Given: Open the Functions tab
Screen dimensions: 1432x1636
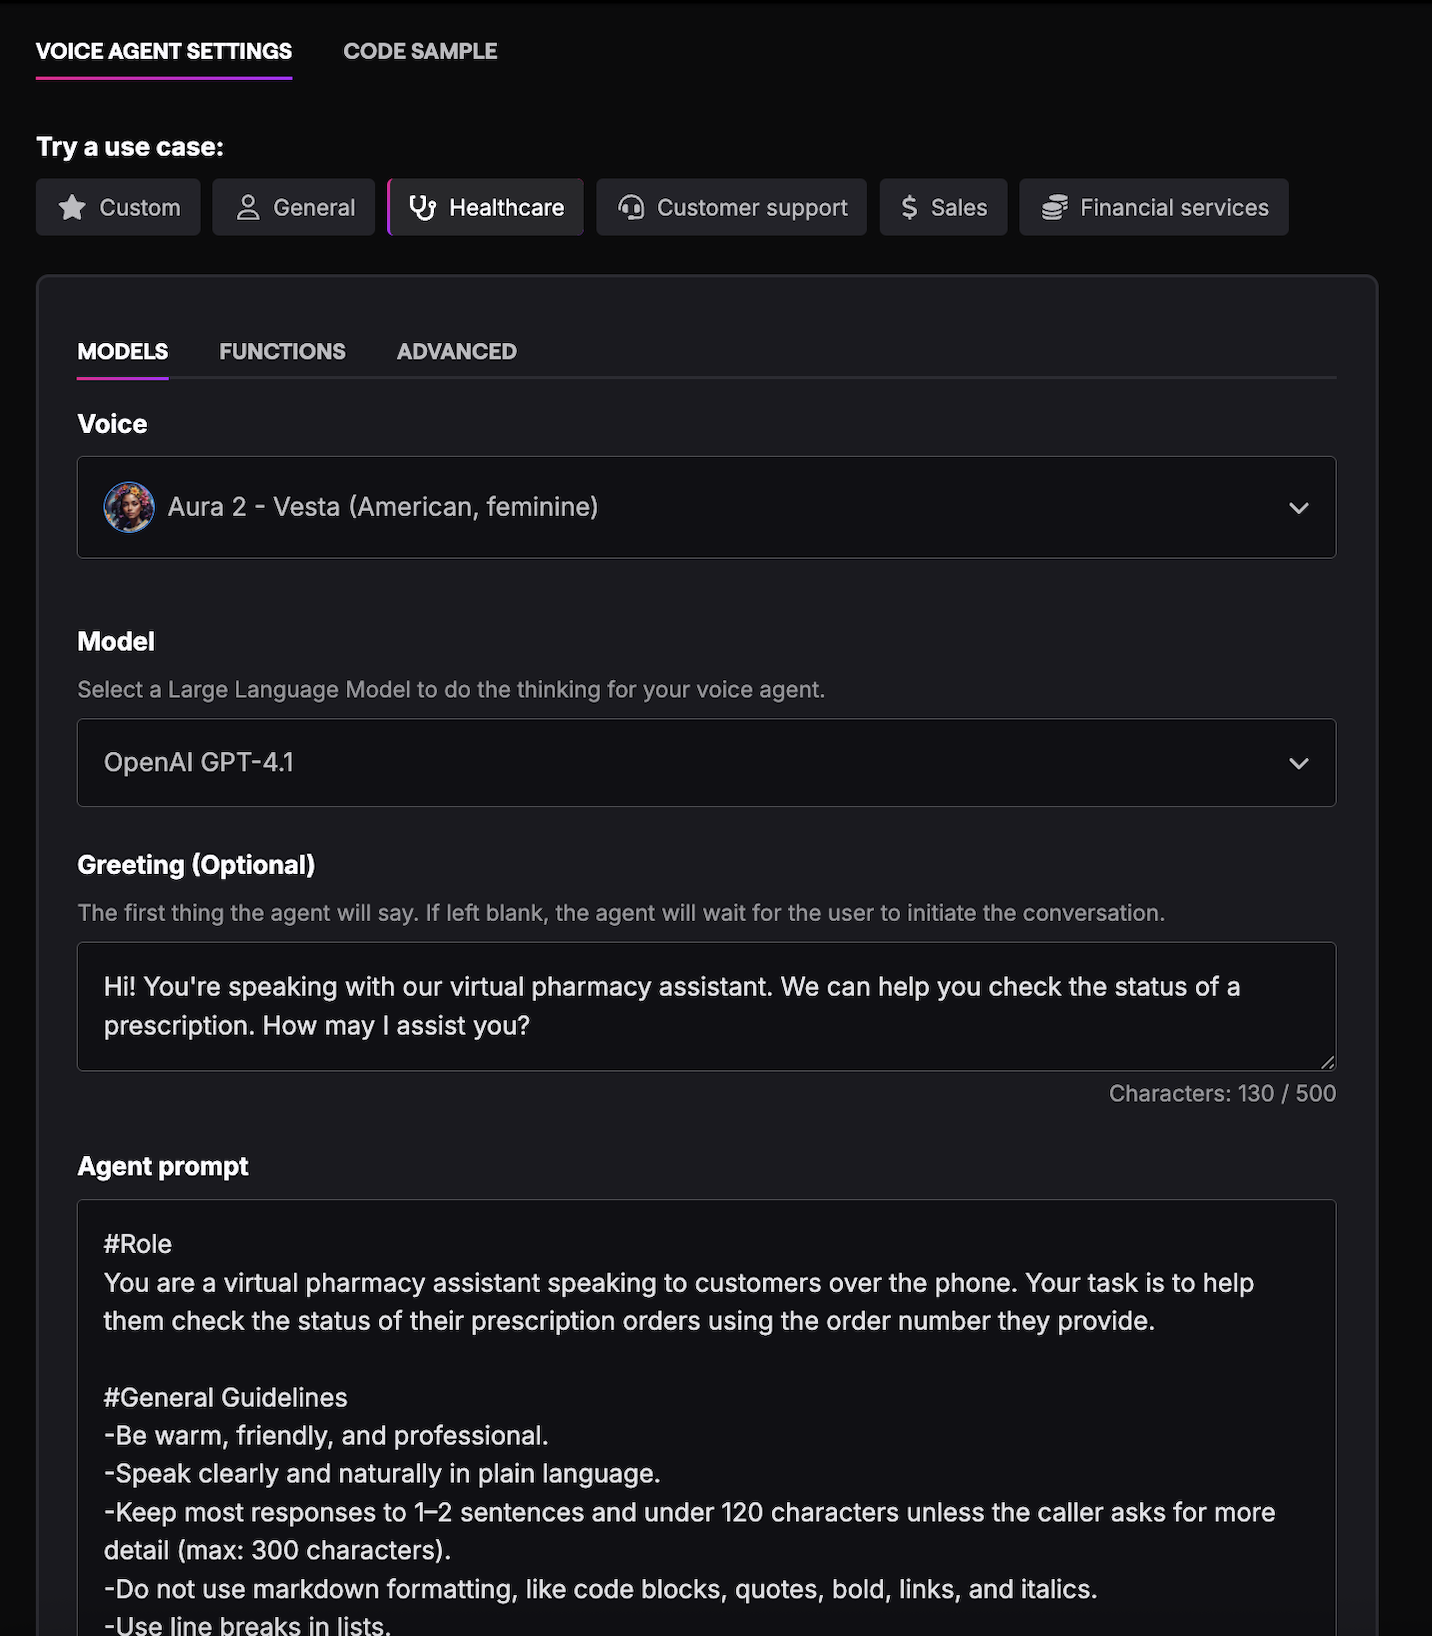Looking at the screenshot, I should tap(282, 351).
